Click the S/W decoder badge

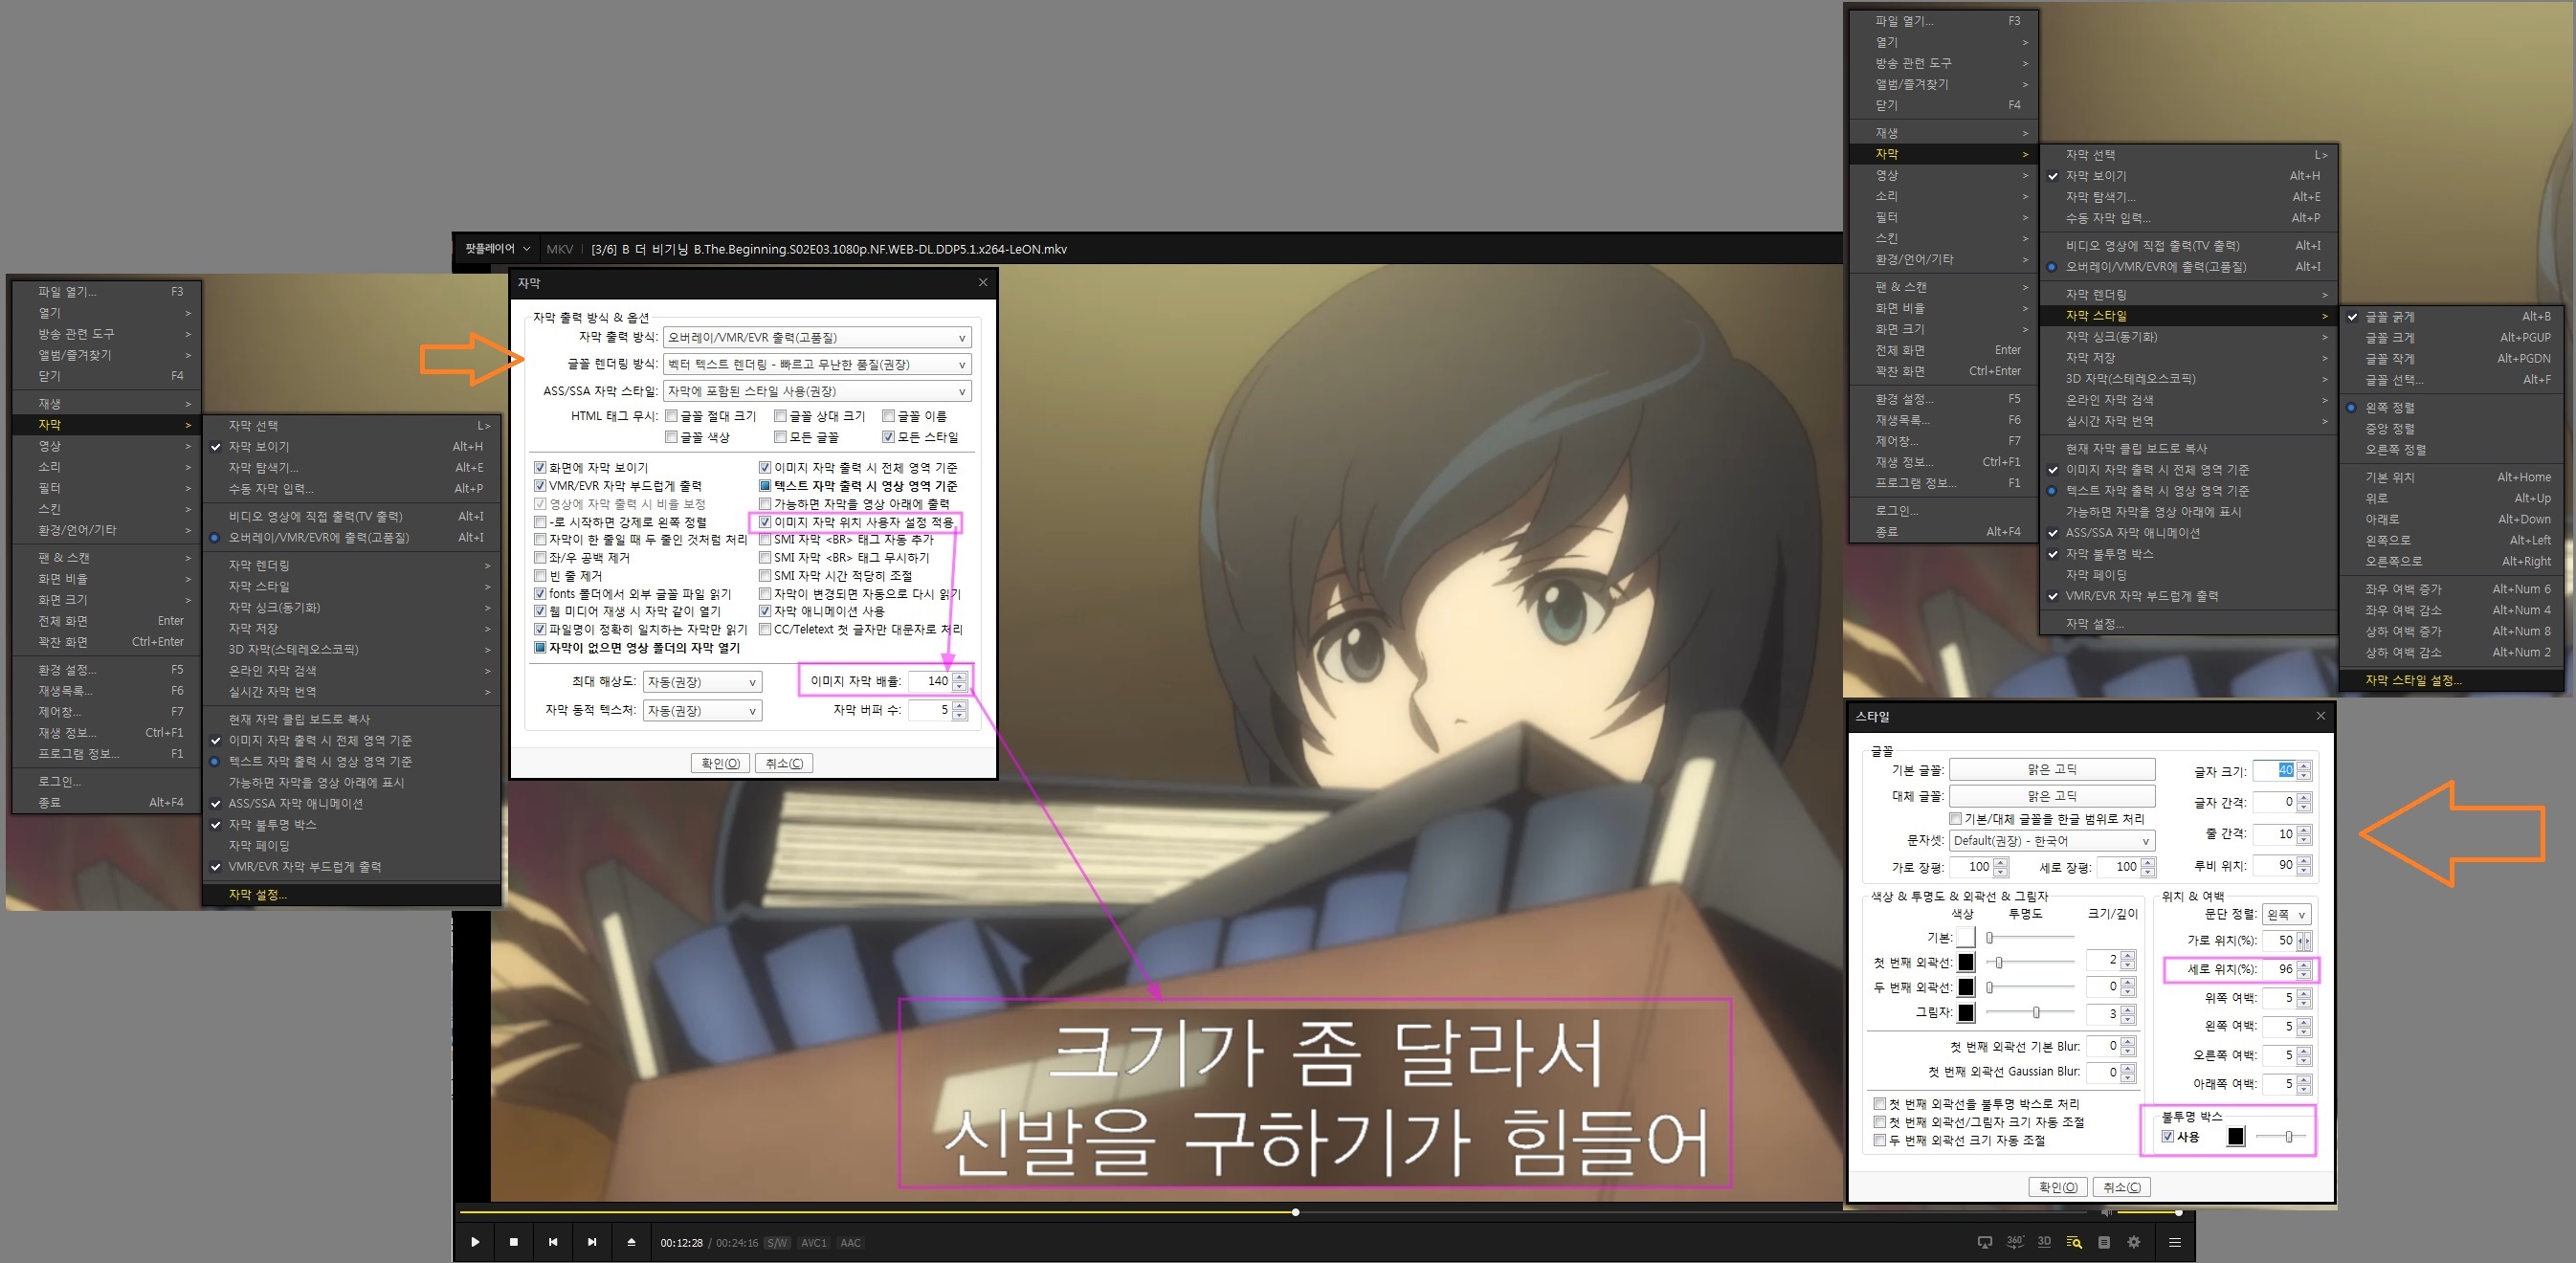tap(777, 1243)
